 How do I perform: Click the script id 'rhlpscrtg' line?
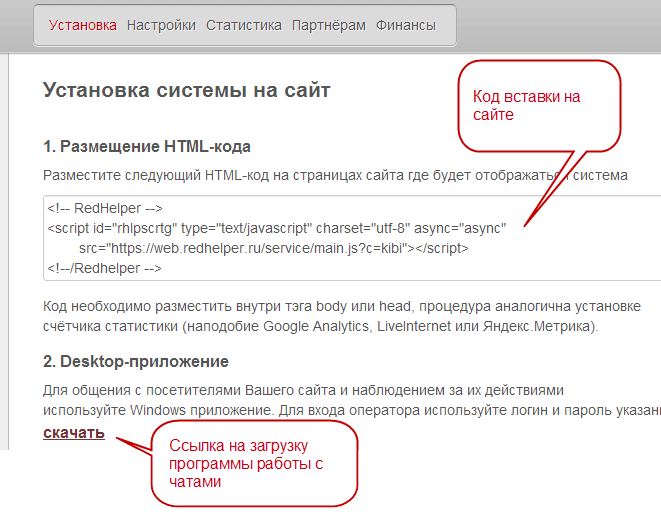coord(277,229)
